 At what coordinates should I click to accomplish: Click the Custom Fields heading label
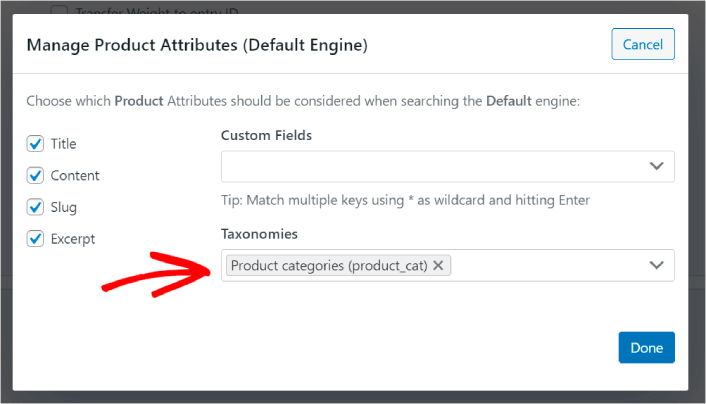click(x=266, y=135)
